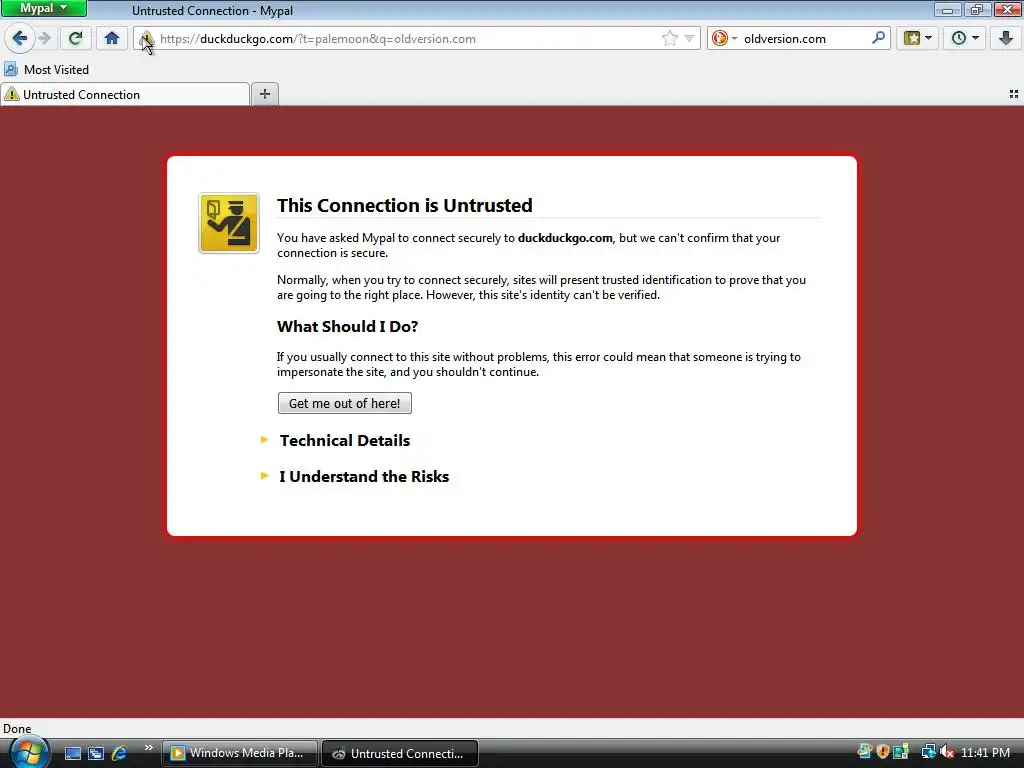
Task: Open a new tab
Action: [x=264, y=94]
